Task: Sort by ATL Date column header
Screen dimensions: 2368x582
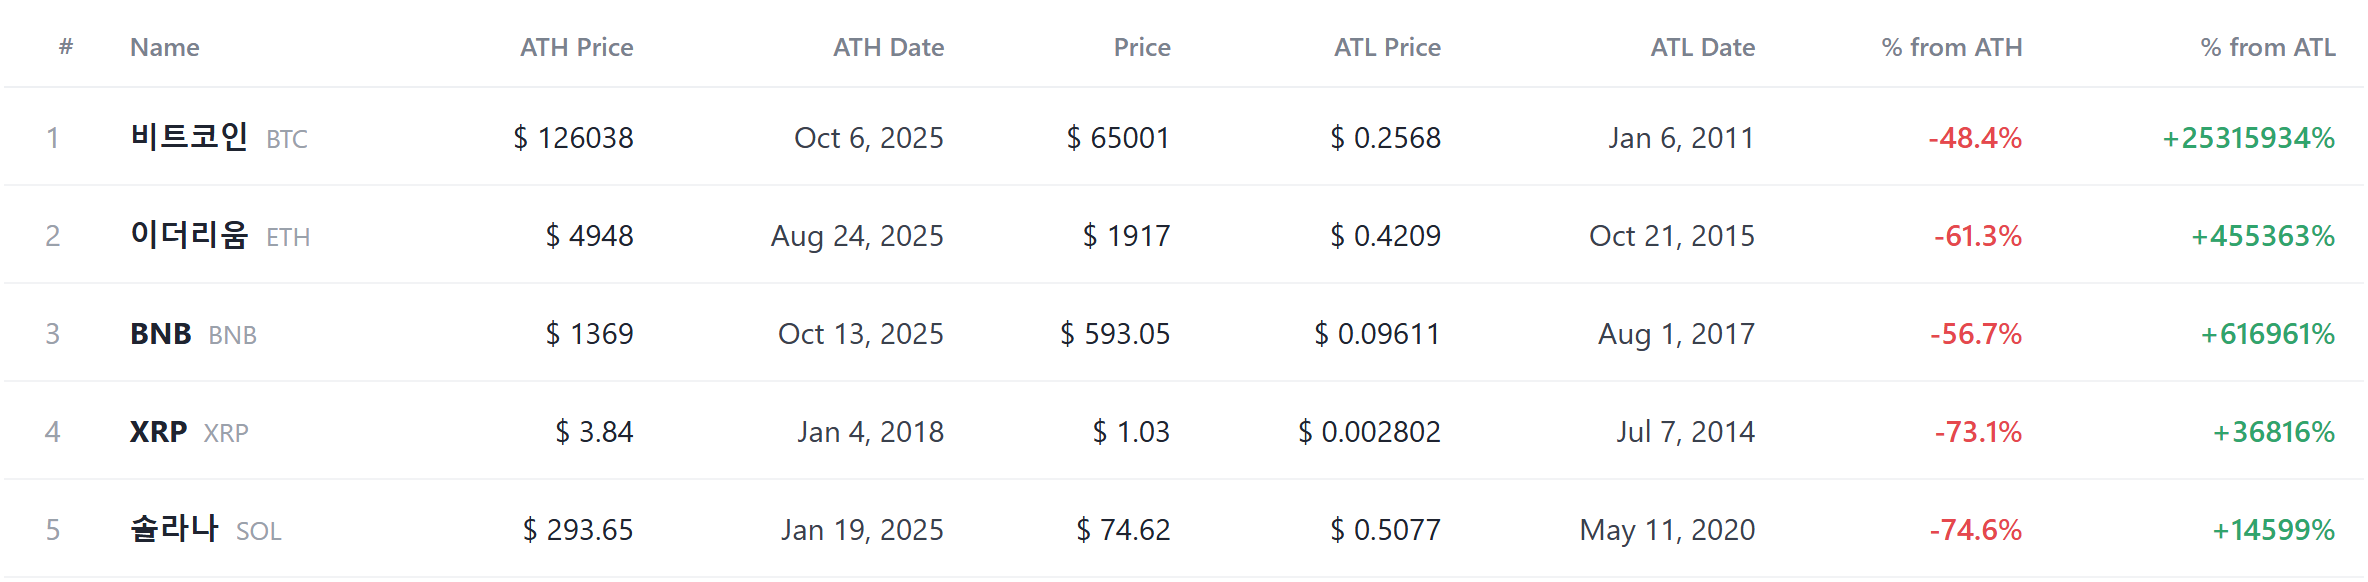Action: pyautogui.click(x=1703, y=47)
